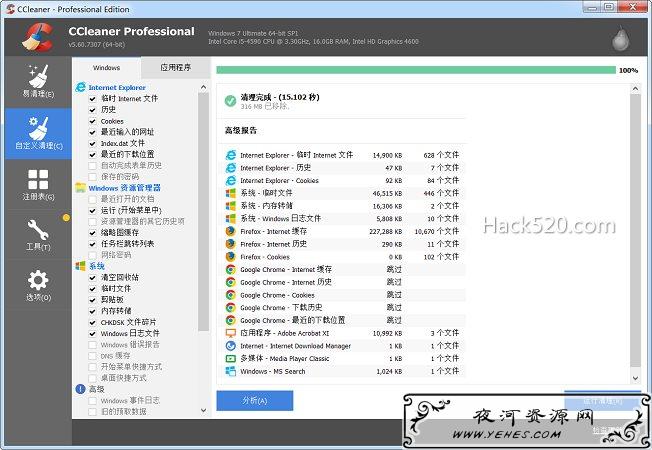Enable 最近打开的文档 checkbox
The height and width of the screenshot is (450, 652).
[x=93, y=200]
